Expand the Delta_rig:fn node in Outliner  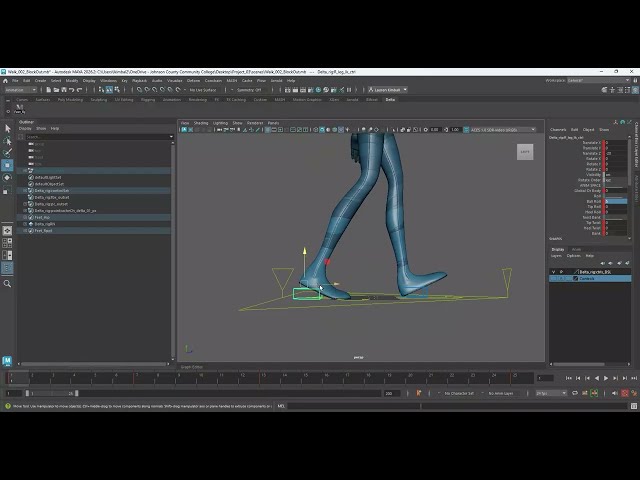coord(25,224)
